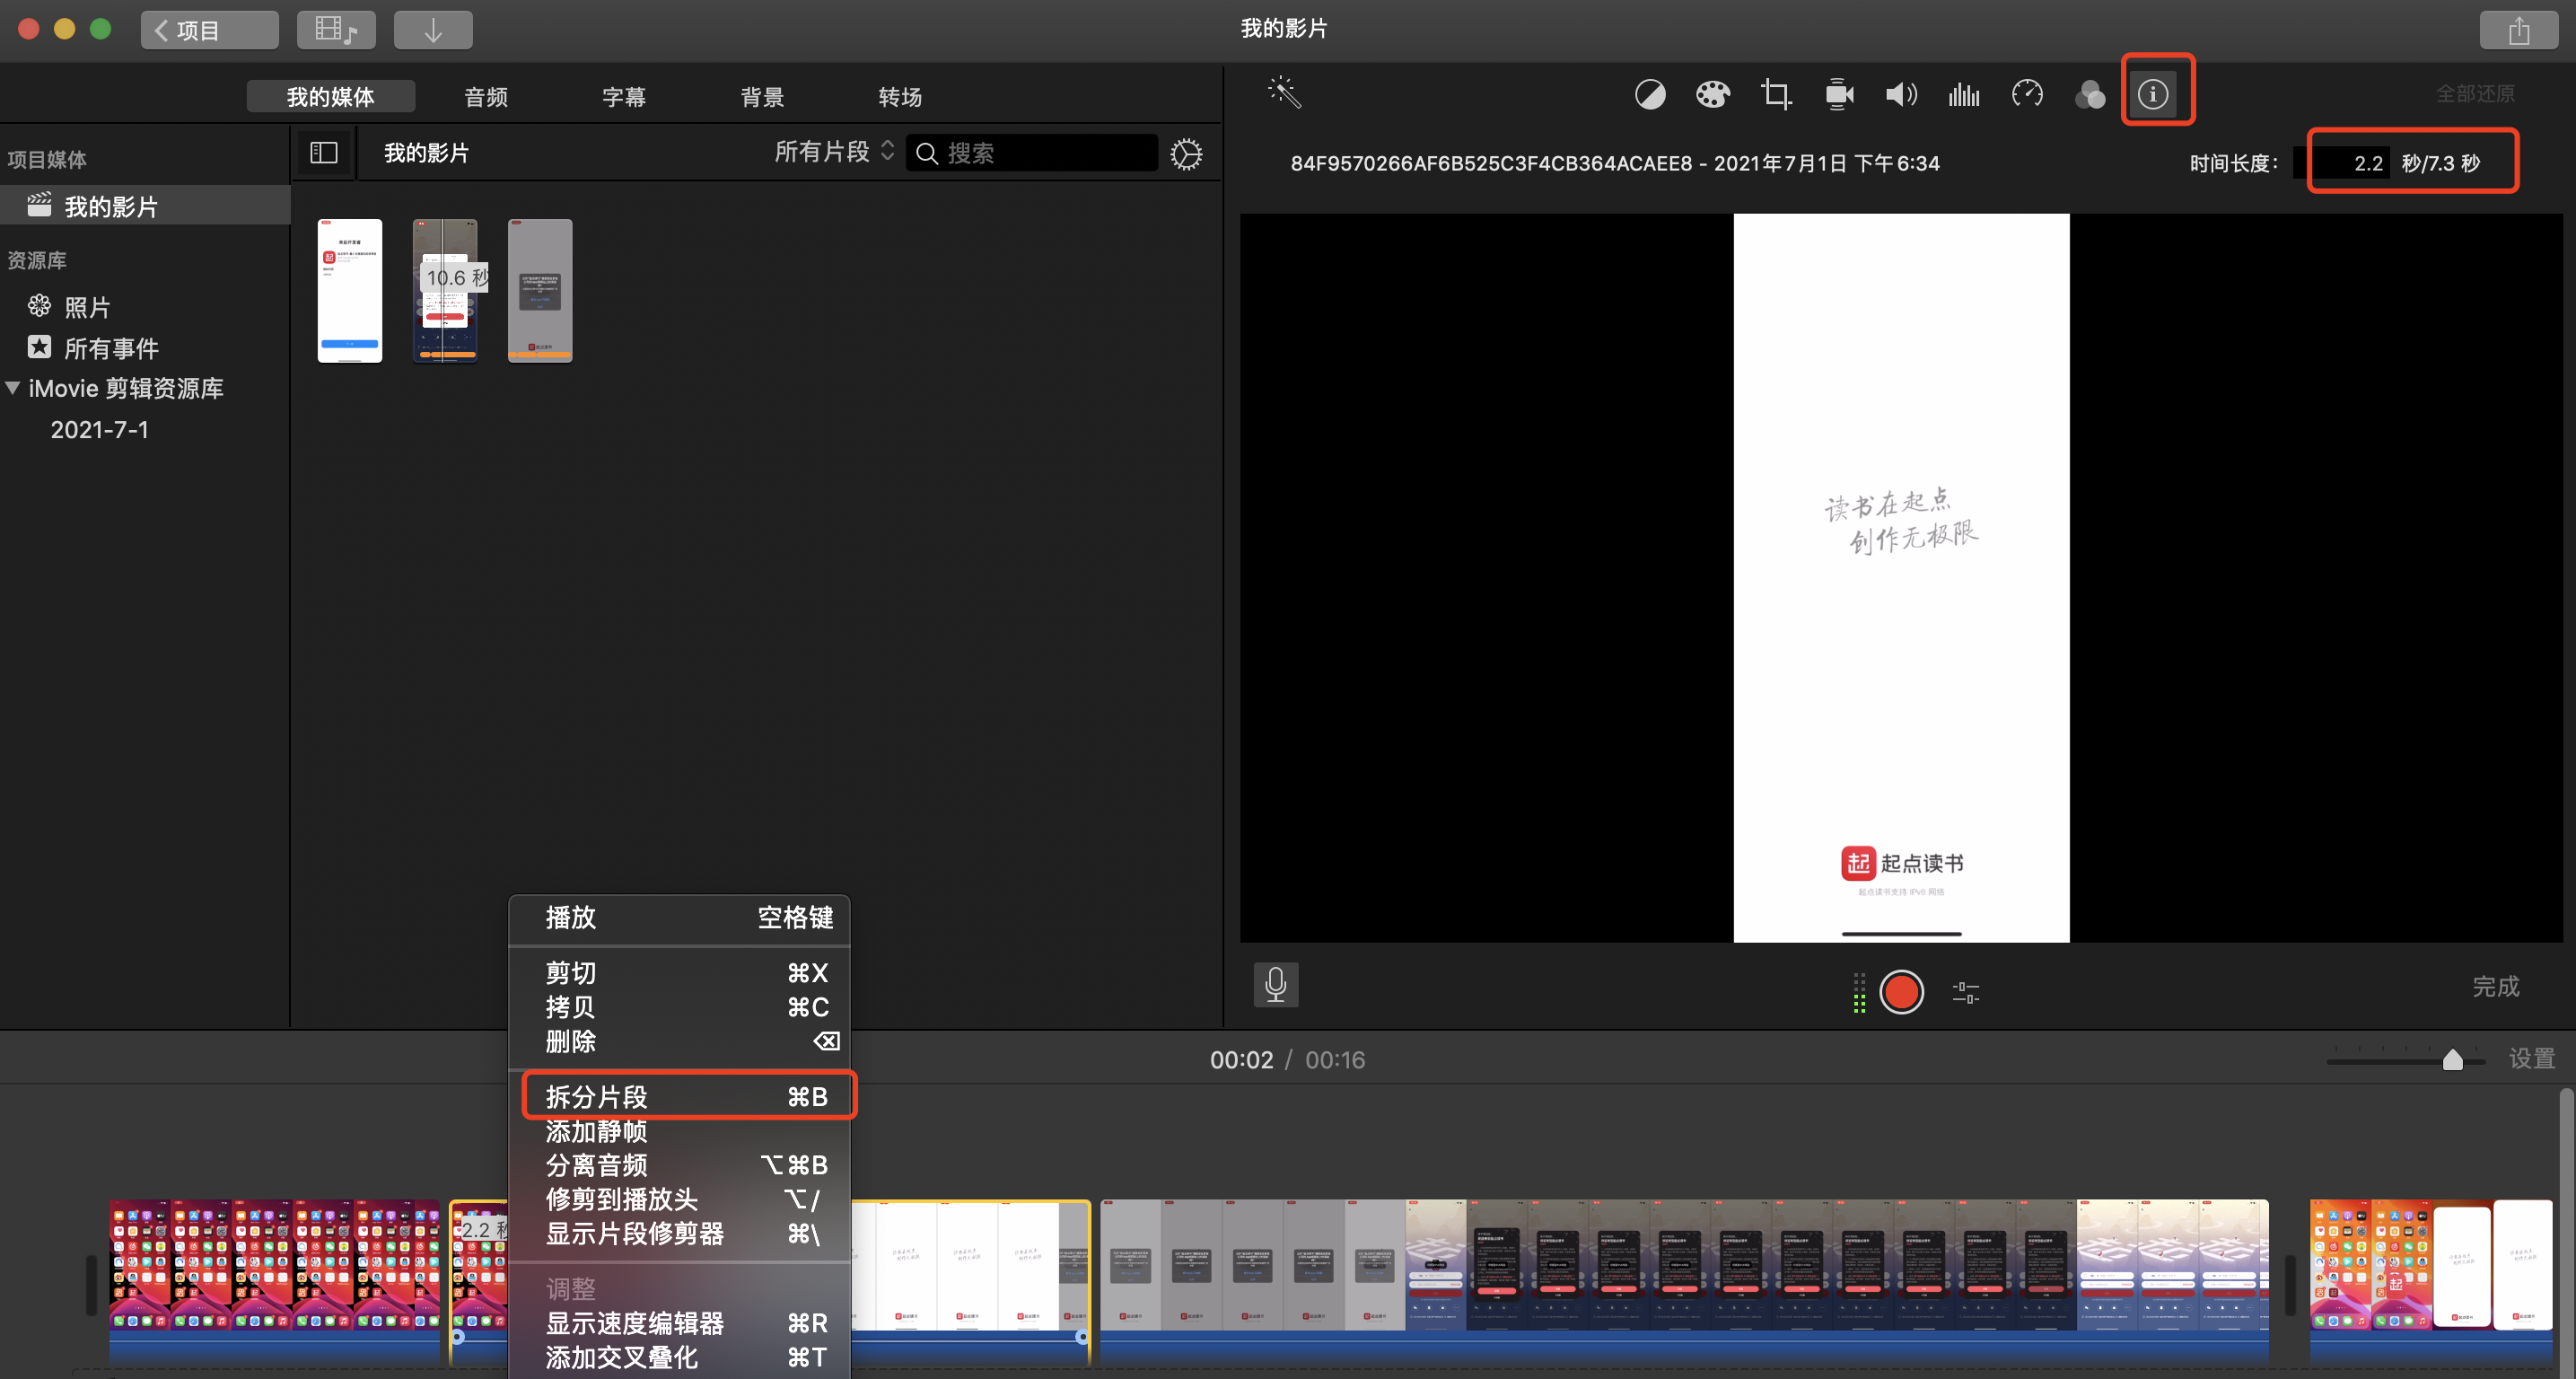The image size is (2576, 1379).
Task: Open the color correction palette tool
Action: 1713,95
